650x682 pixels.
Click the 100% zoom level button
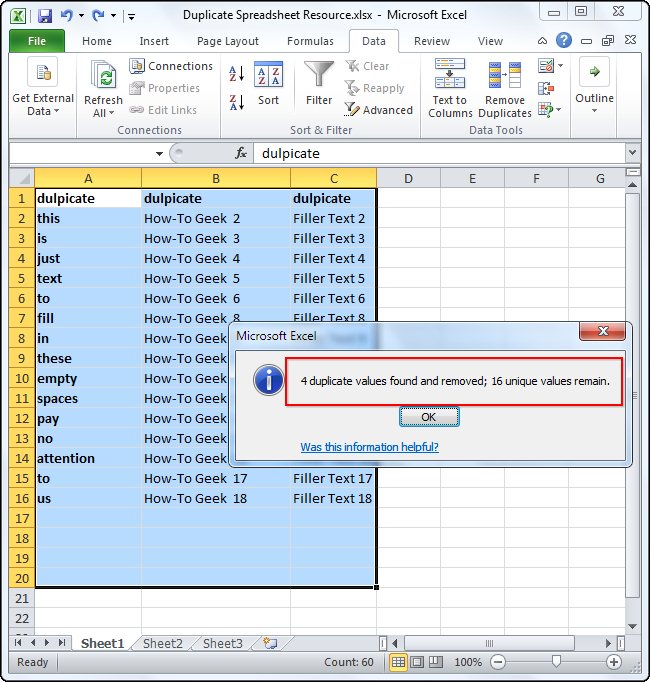click(x=468, y=662)
